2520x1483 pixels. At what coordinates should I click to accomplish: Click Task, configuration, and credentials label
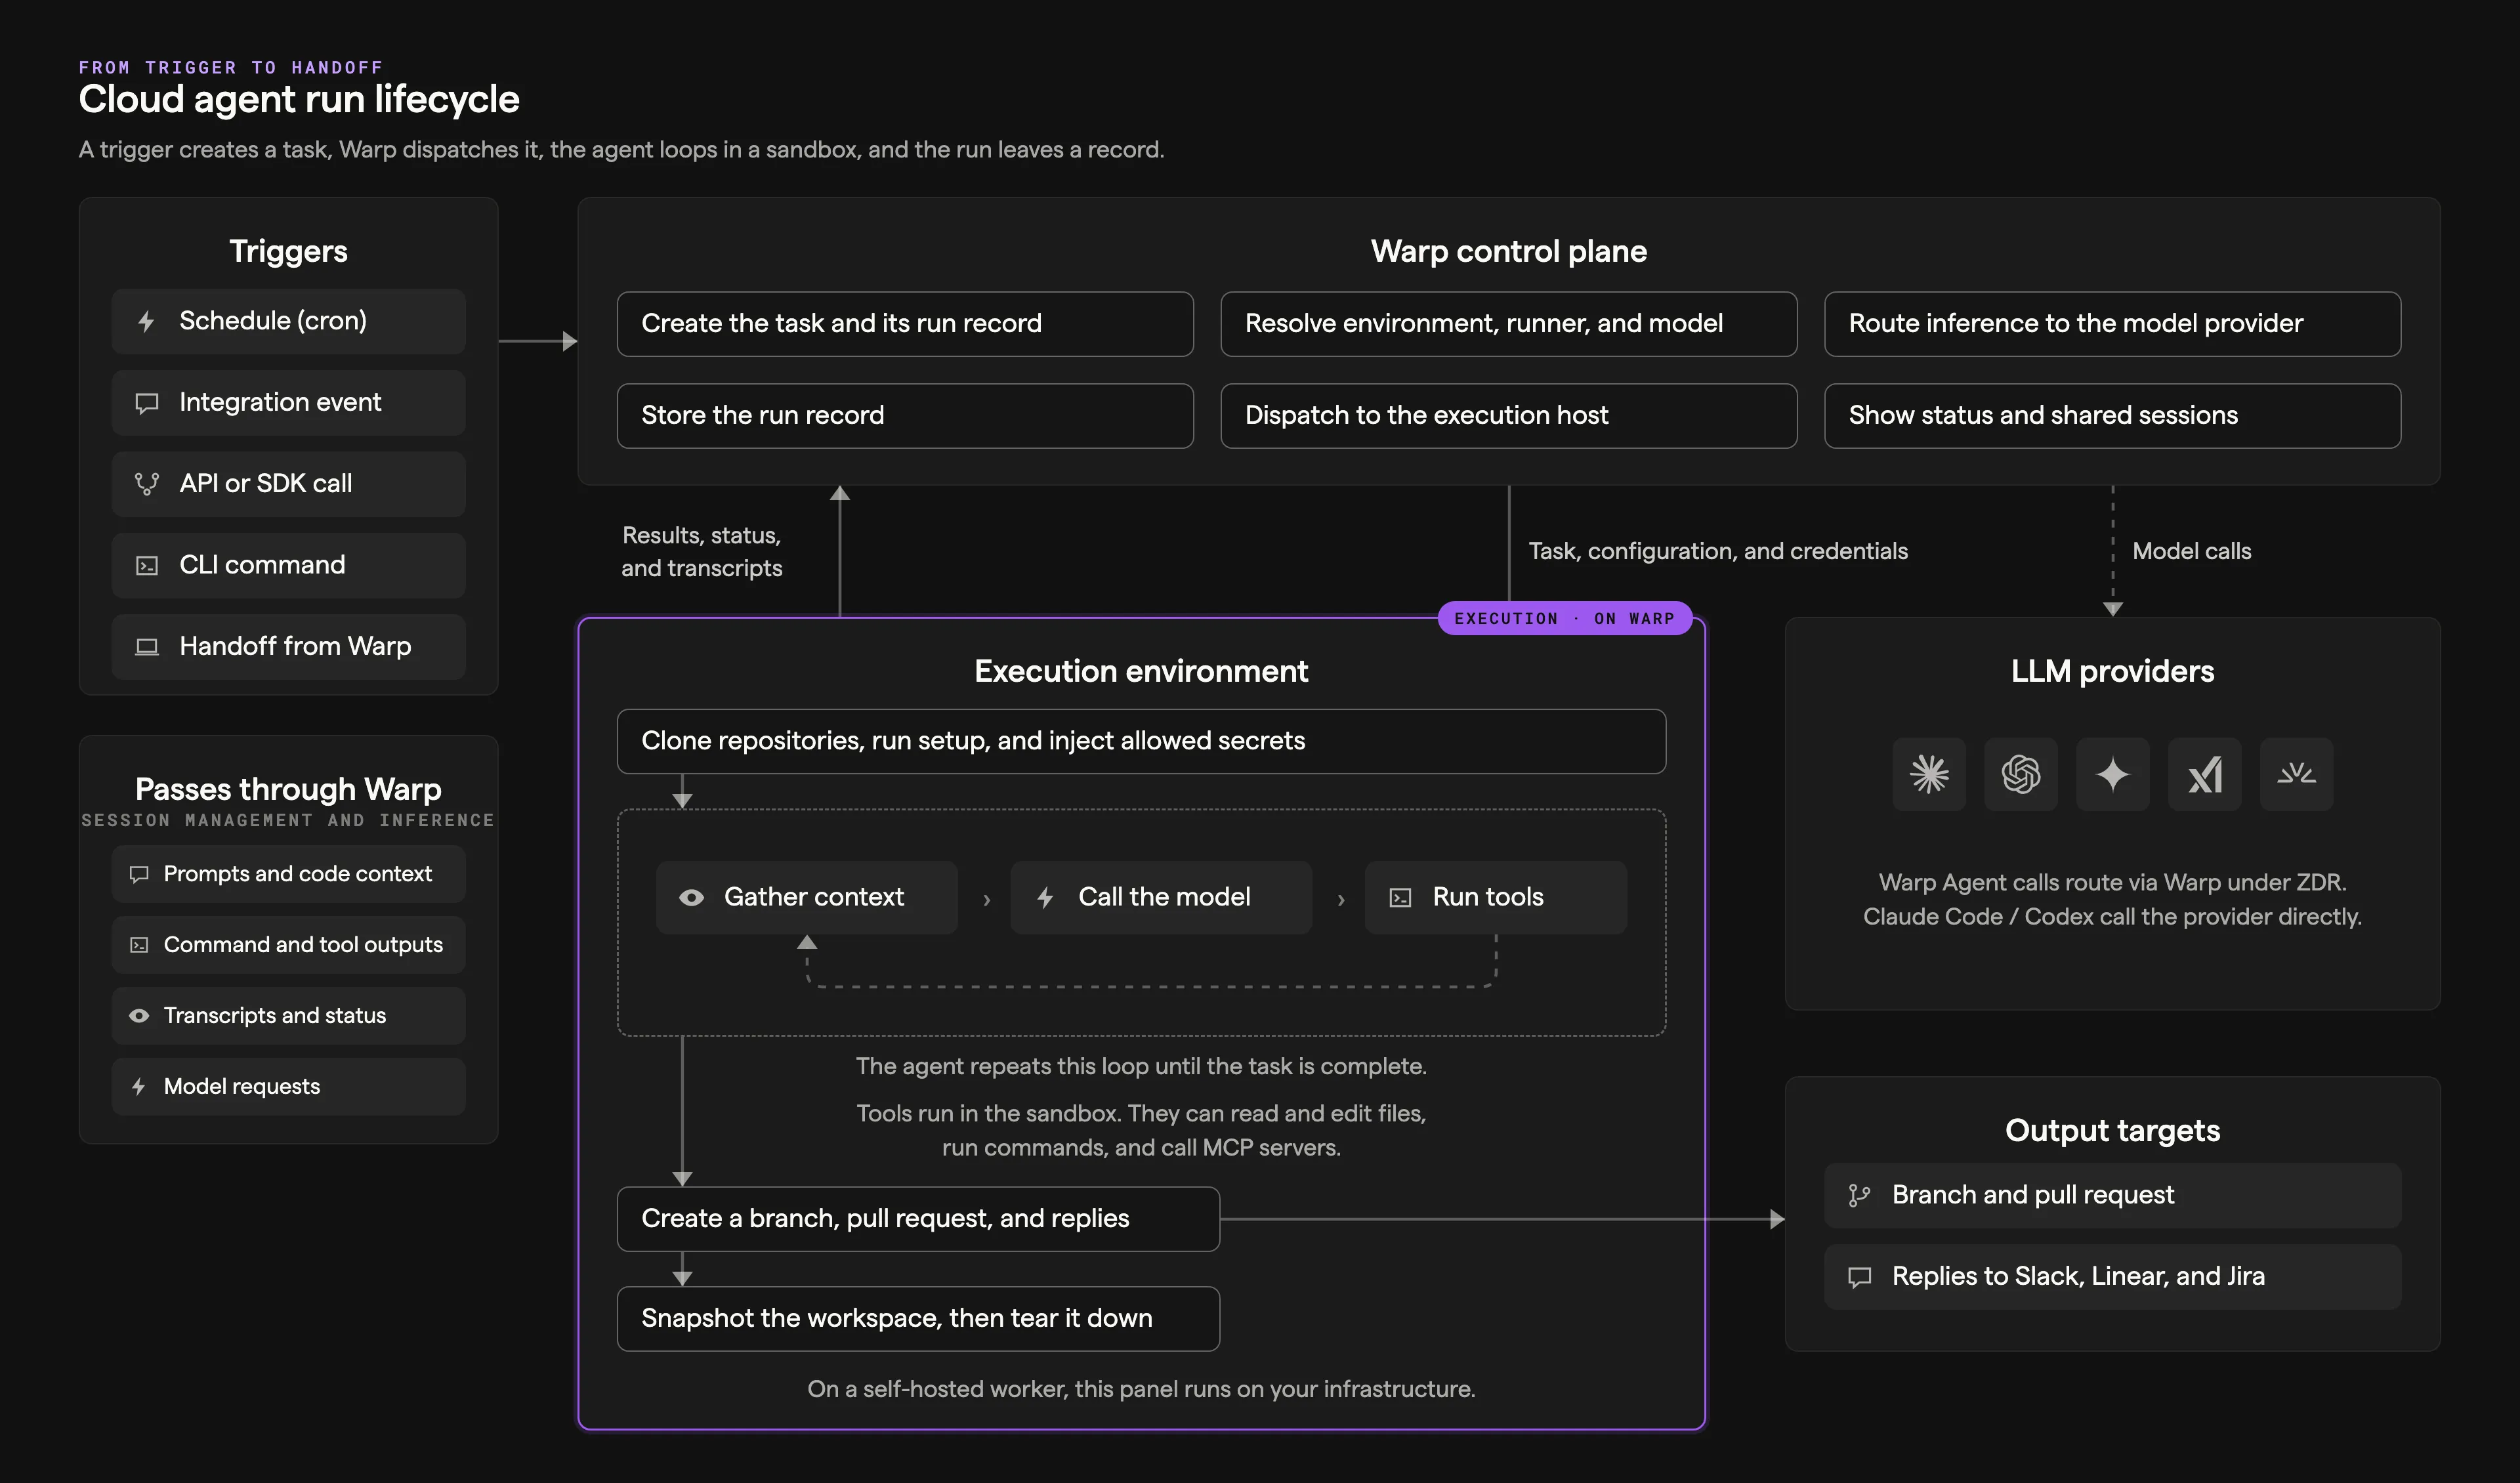click(1718, 552)
